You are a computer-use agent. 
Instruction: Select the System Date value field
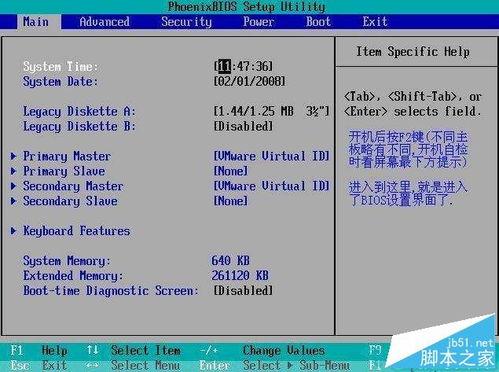(250, 81)
